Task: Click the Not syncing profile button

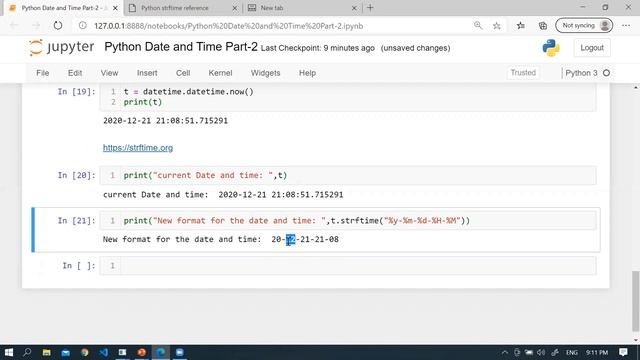Action: coord(584,26)
